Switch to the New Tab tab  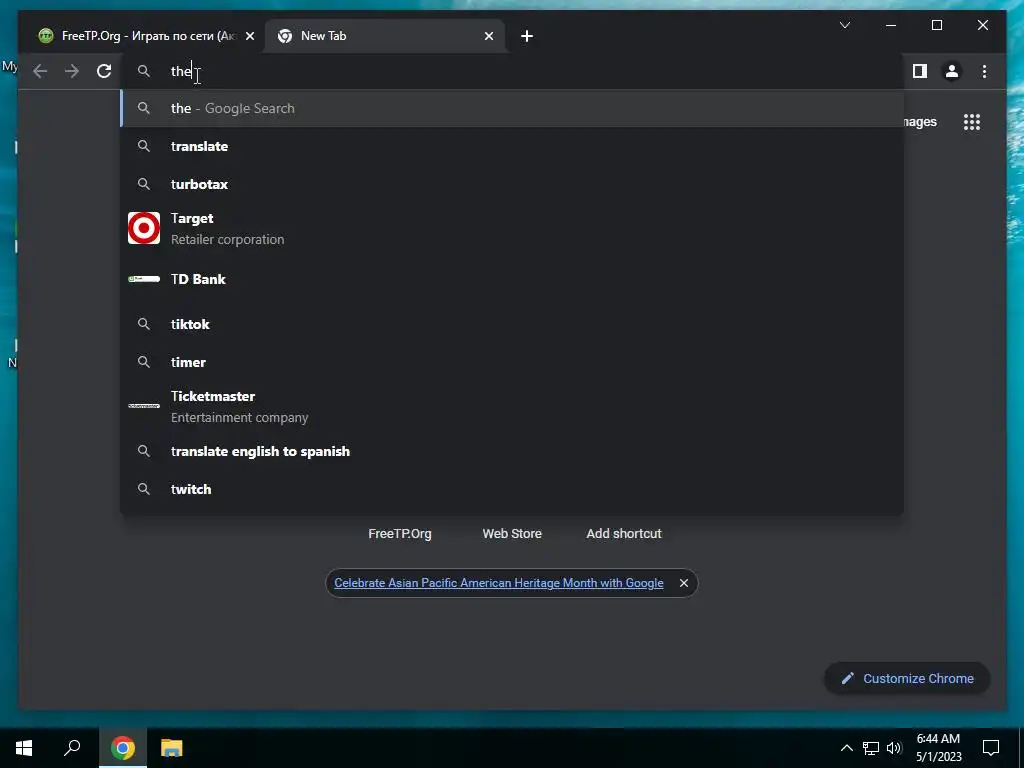click(385, 36)
